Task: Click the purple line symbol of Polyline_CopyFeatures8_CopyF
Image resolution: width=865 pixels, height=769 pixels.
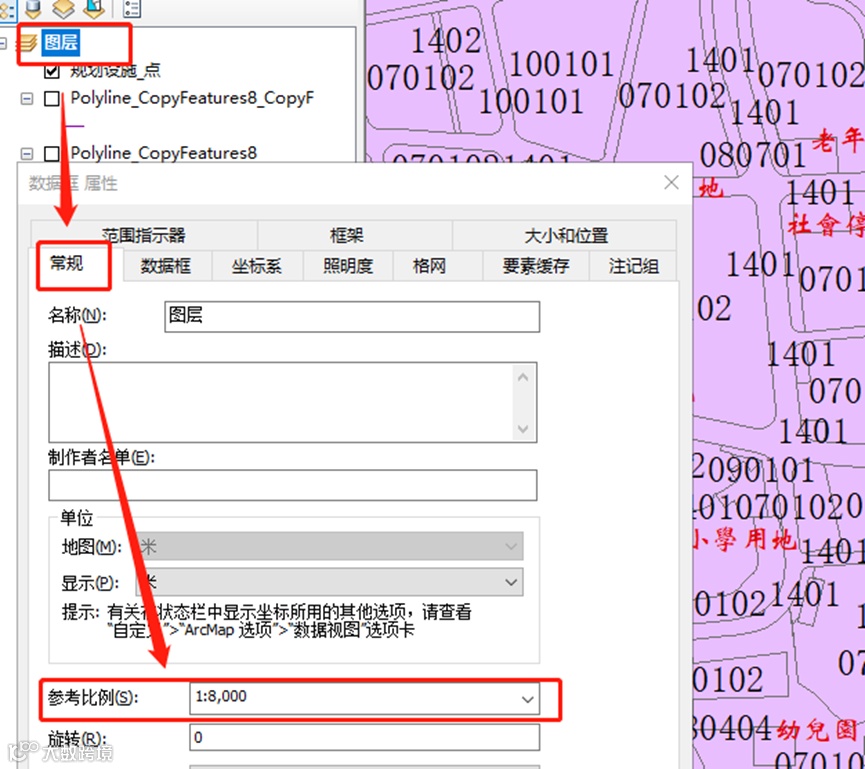Action: [x=74, y=126]
